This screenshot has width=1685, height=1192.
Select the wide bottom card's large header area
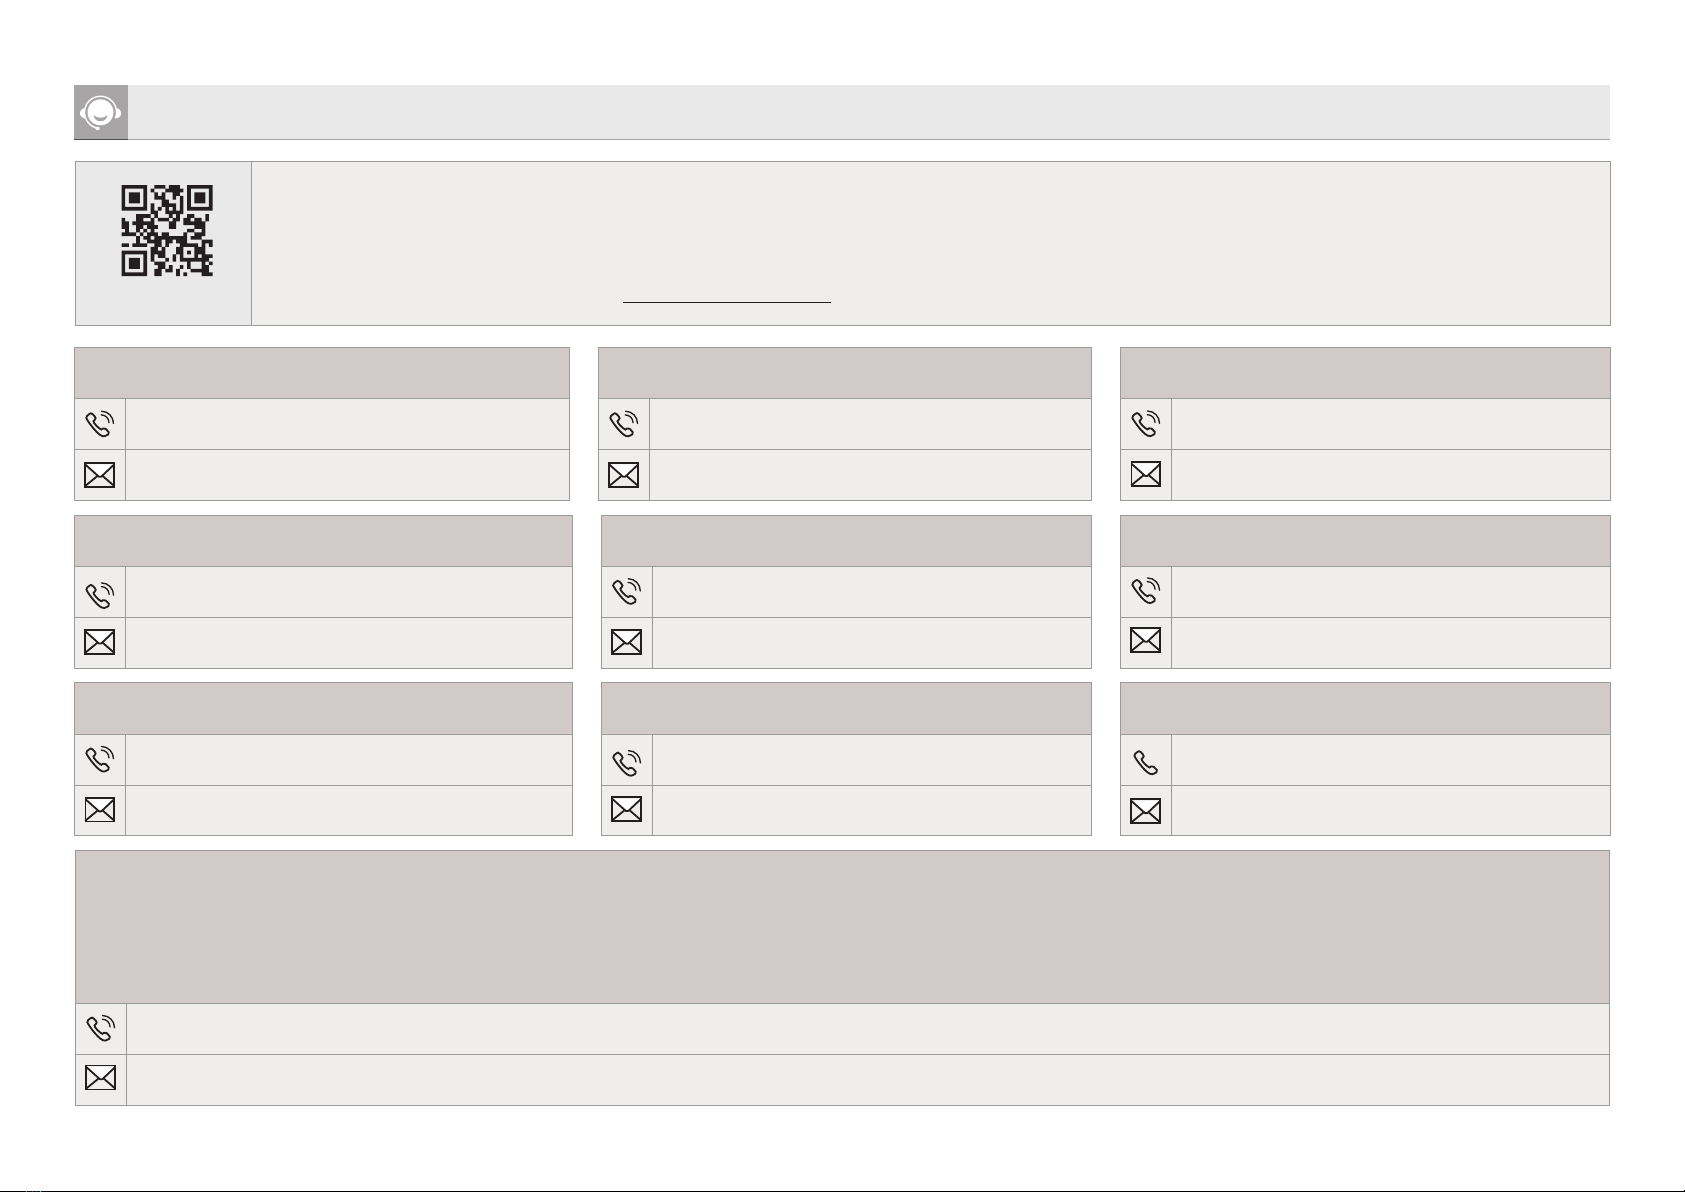pos(842,927)
